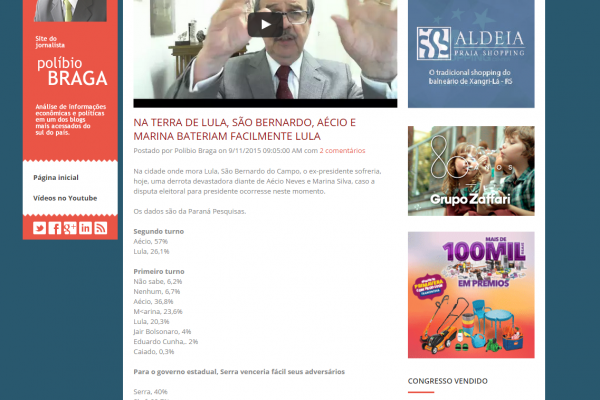Open Vídeos no Youtube menu item
The width and height of the screenshot is (600, 400).
pyautogui.click(x=65, y=198)
